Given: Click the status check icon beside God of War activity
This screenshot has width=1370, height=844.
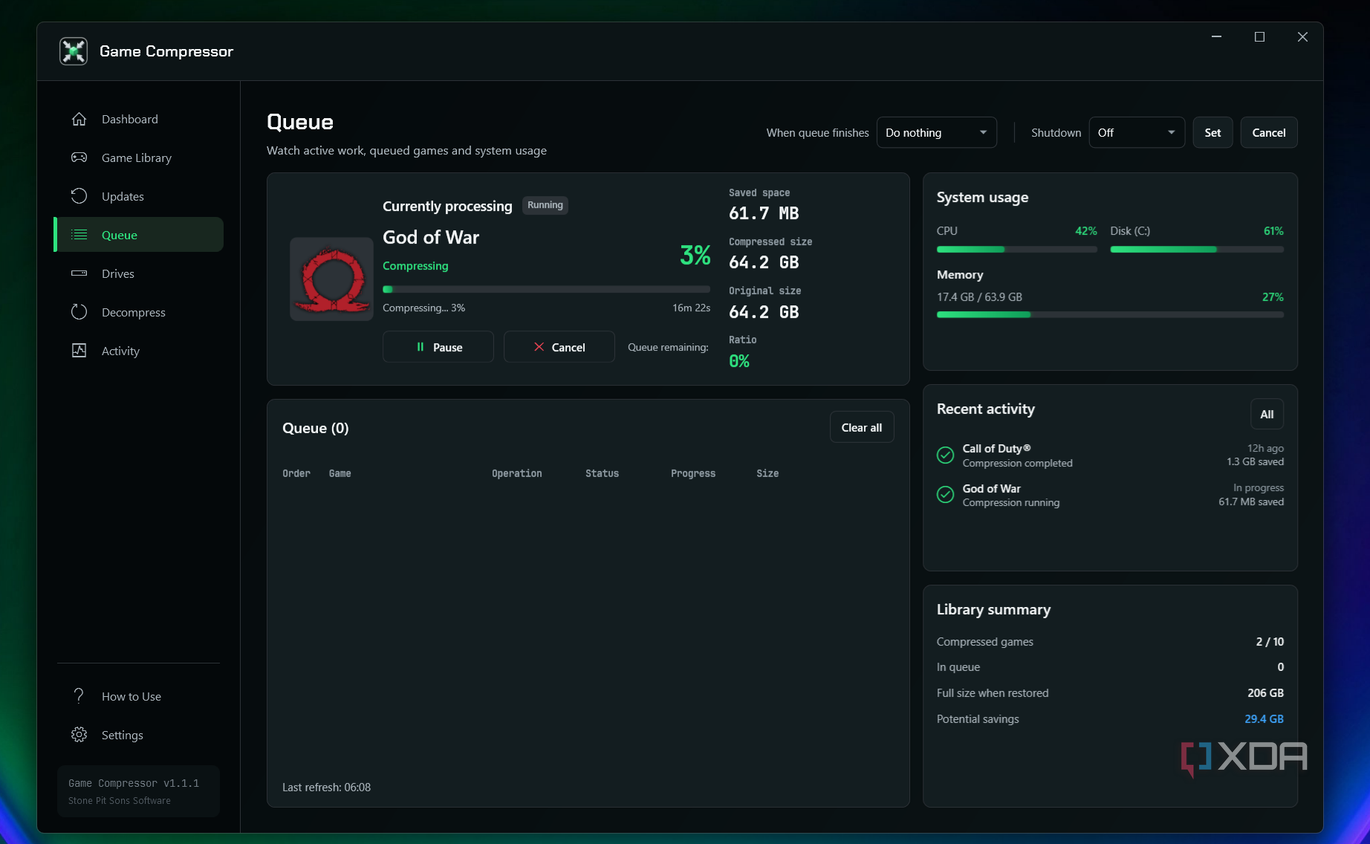Looking at the screenshot, I should pyautogui.click(x=945, y=495).
